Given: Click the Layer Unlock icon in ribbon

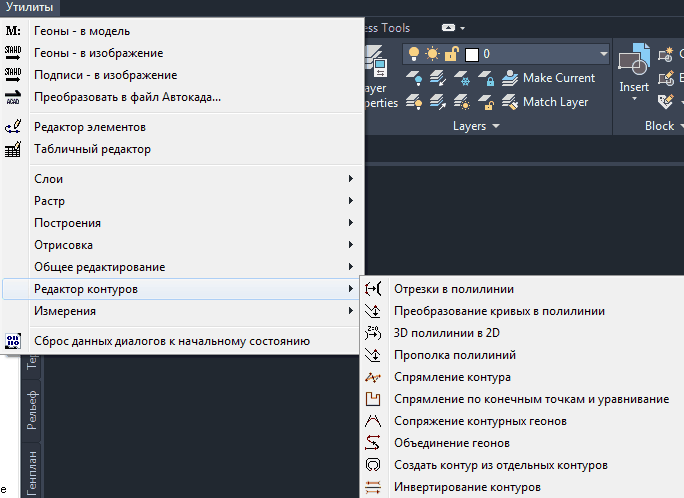Looking at the screenshot, I should point(486,102).
